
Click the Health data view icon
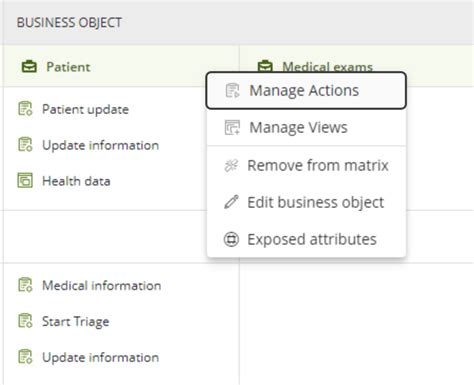point(25,180)
